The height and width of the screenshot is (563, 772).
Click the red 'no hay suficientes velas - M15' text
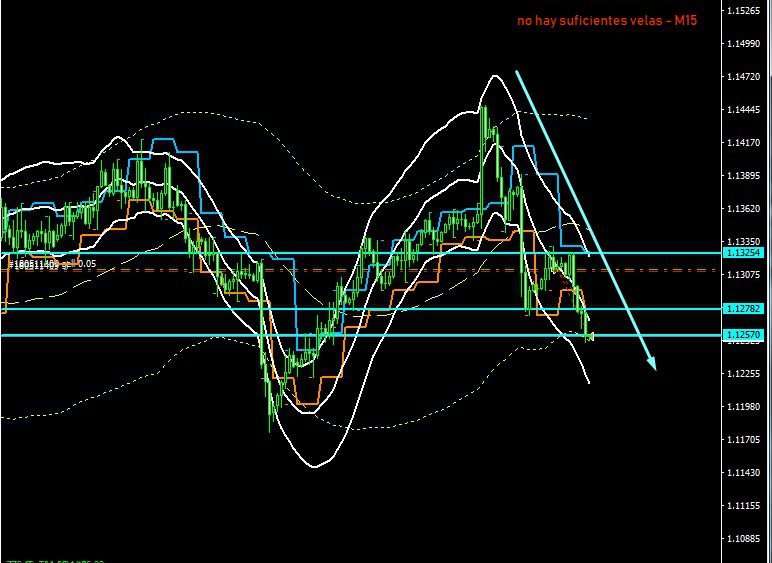tap(606, 20)
